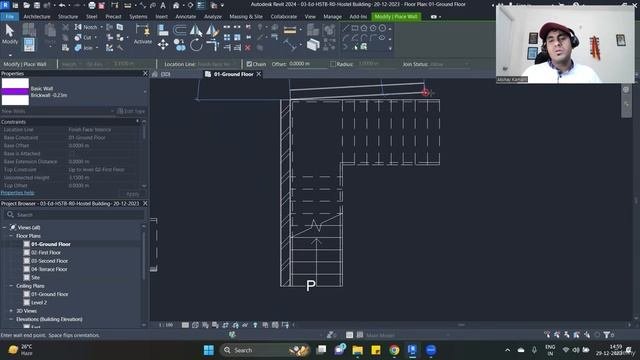Viewport: 640px width, 360px height.
Task: Open the File menu tab
Action: [x=10, y=17]
